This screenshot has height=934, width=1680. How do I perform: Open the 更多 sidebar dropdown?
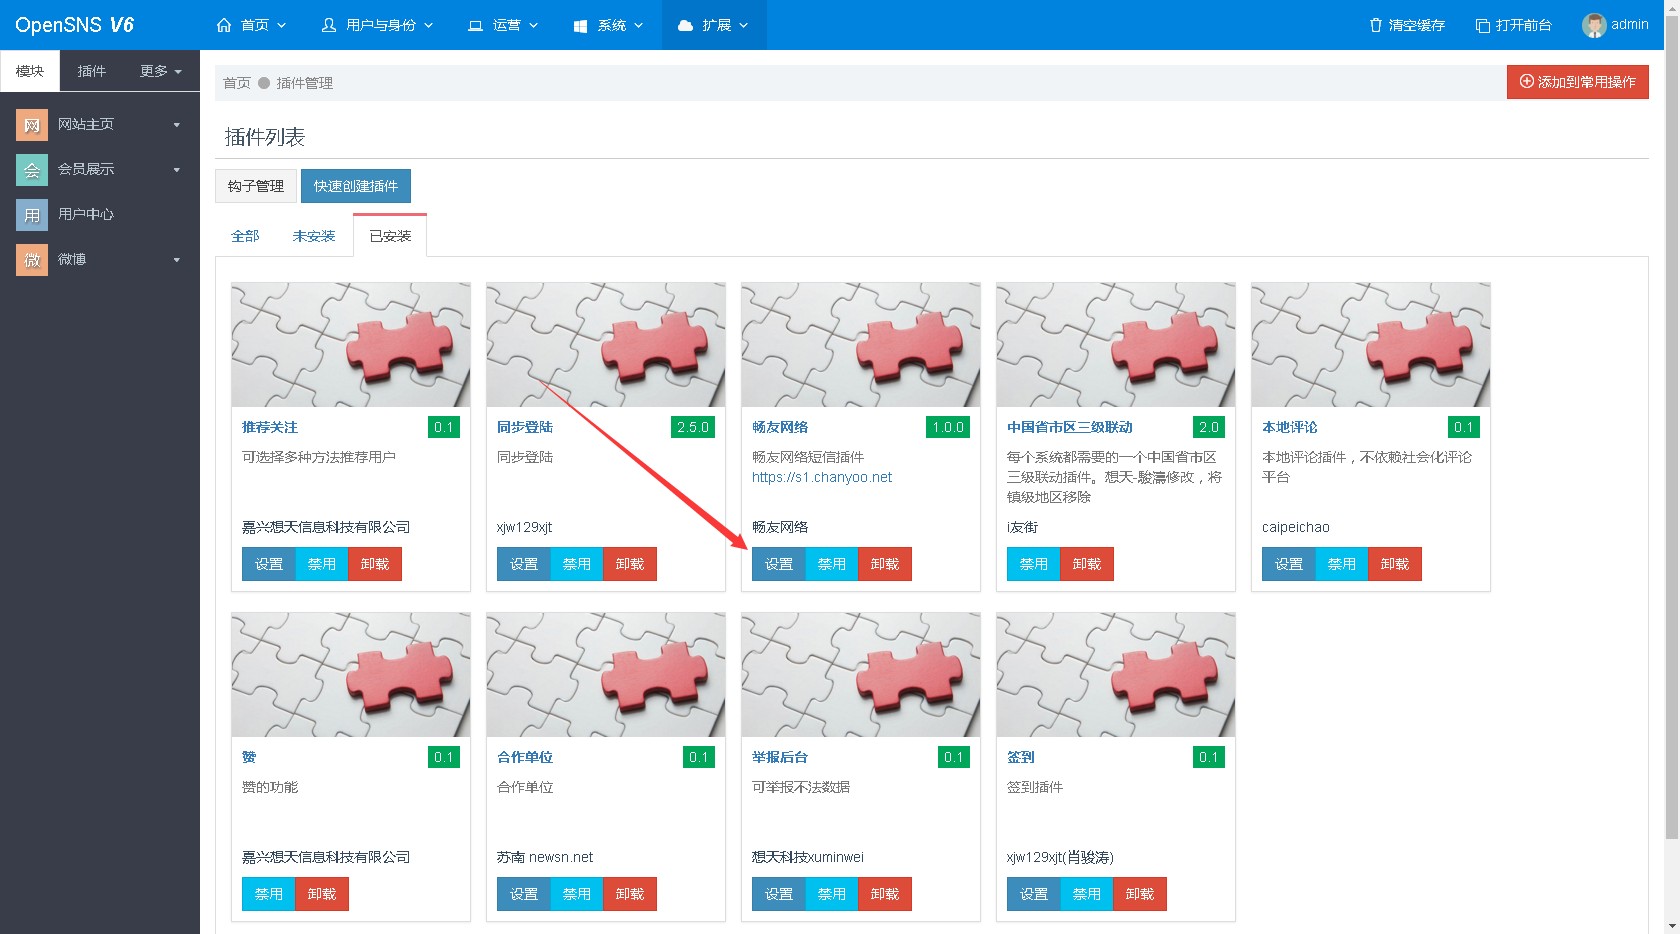pos(161,71)
